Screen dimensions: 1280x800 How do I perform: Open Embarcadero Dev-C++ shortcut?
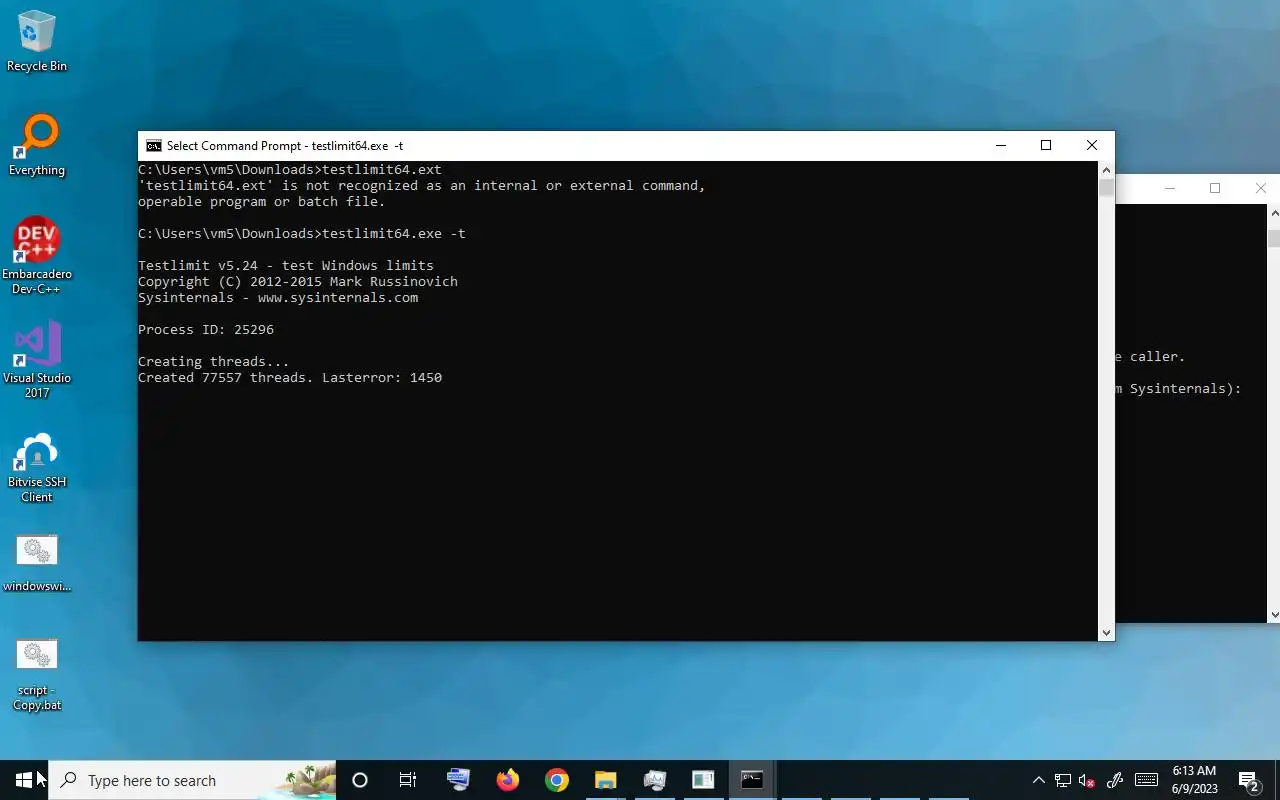(37, 255)
